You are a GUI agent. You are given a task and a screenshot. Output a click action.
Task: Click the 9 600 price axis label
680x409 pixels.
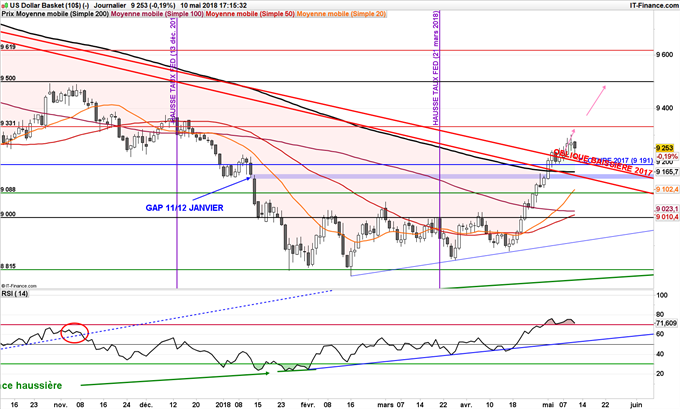[x=664, y=55]
